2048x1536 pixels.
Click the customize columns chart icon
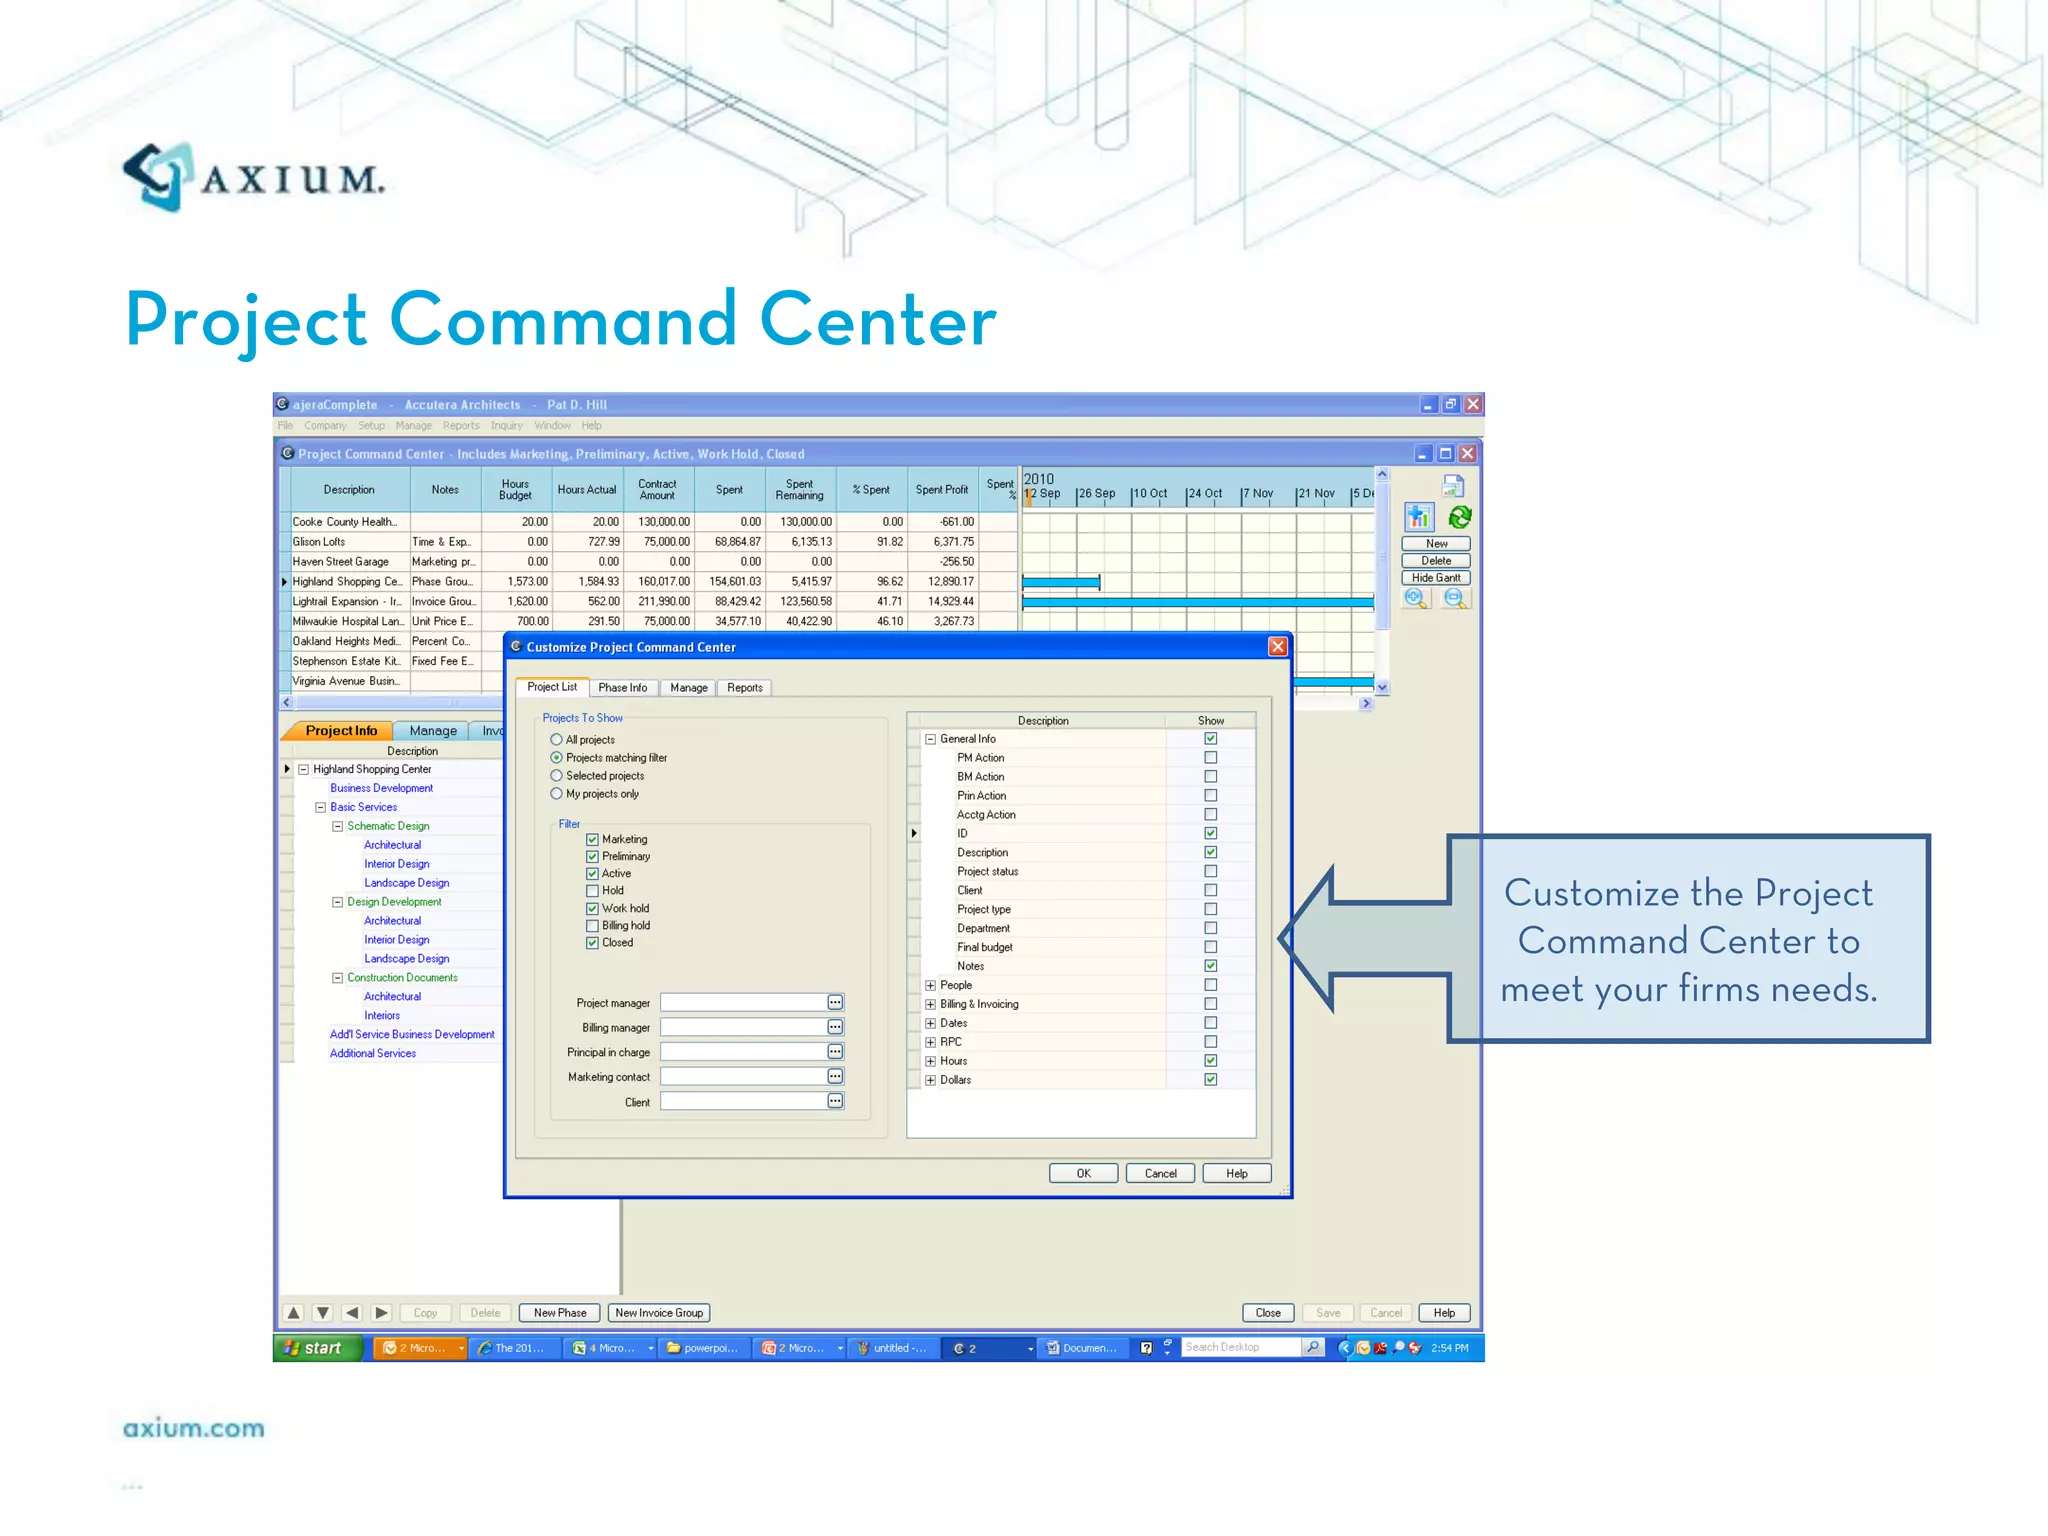pos(1418,517)
